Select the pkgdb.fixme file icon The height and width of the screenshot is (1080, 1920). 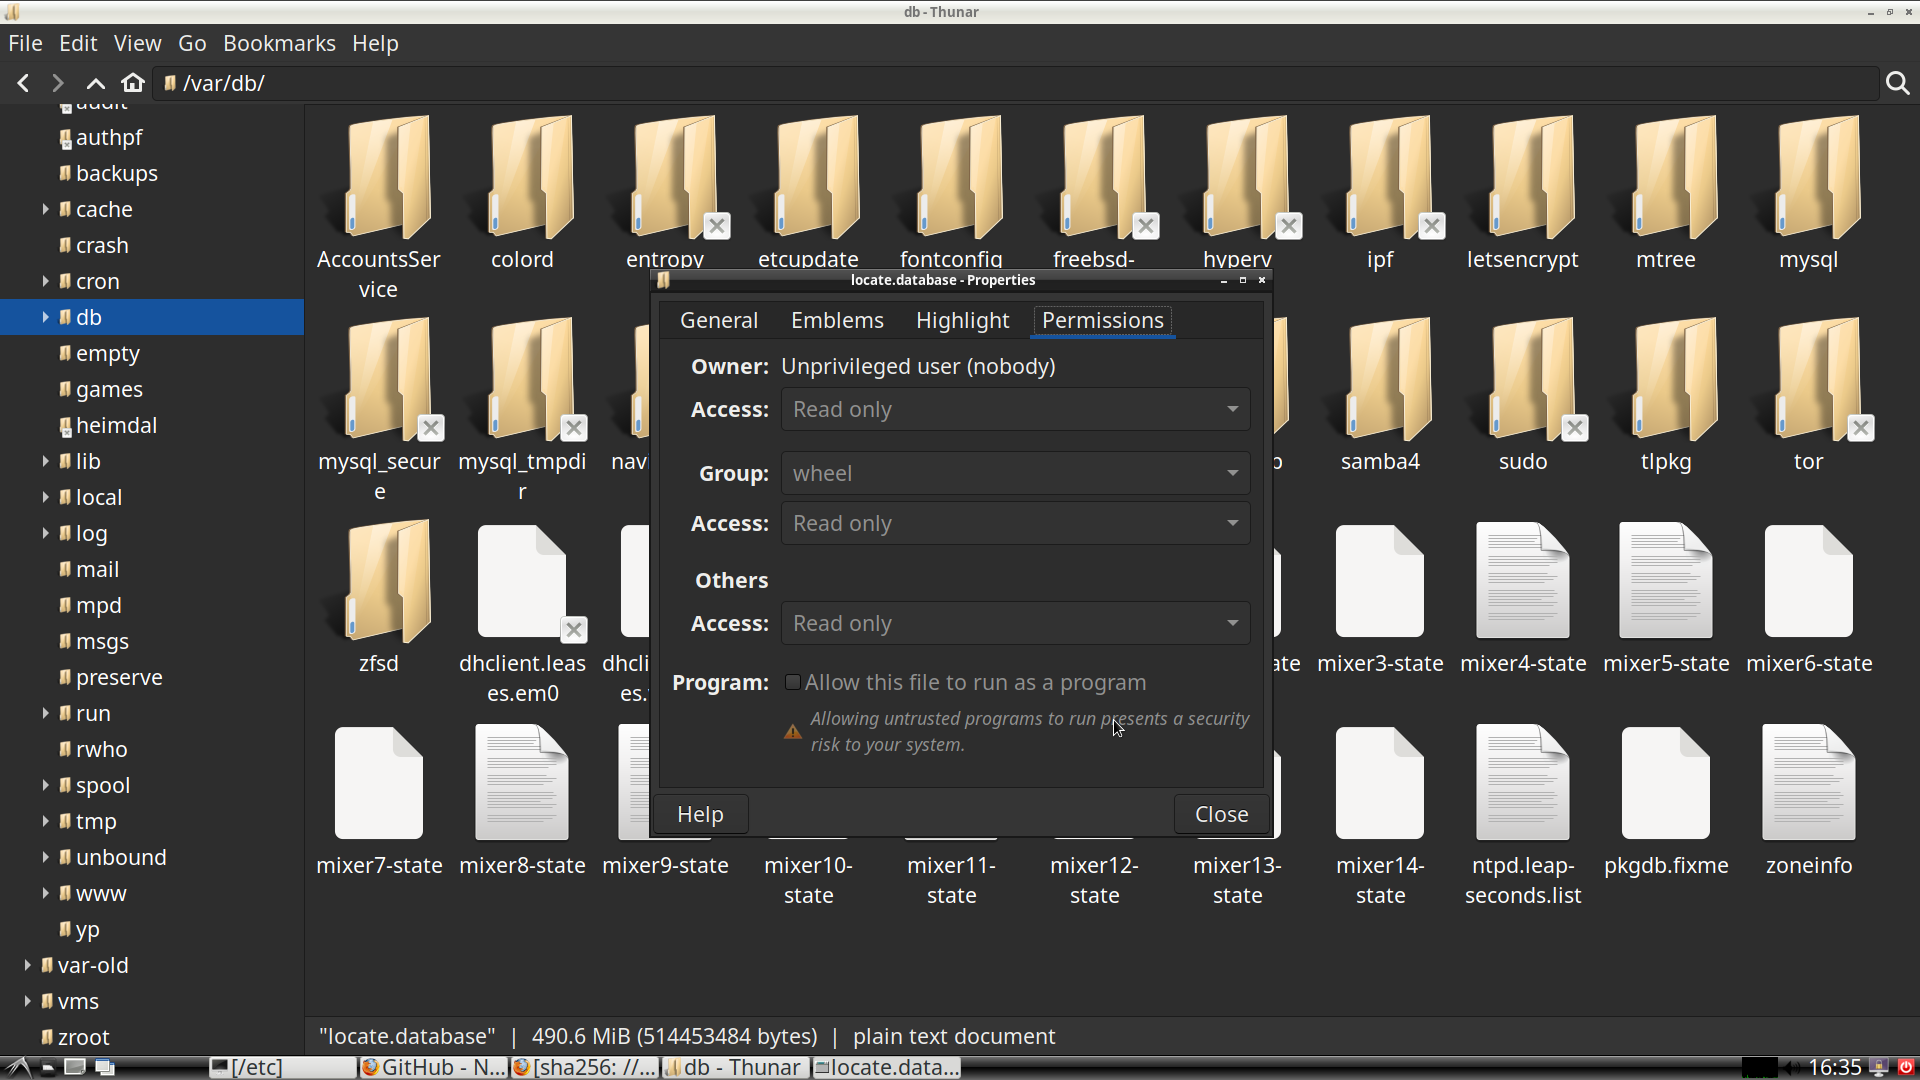[x=1666, y=784]
